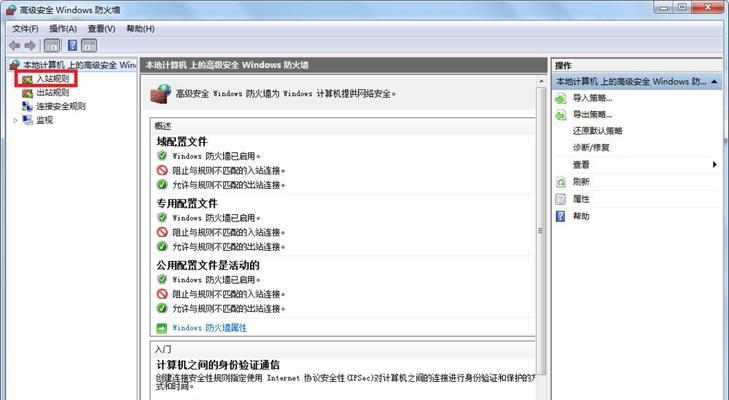Click 诊断/修复 action

pyautogui.click(x=591, y=147)
